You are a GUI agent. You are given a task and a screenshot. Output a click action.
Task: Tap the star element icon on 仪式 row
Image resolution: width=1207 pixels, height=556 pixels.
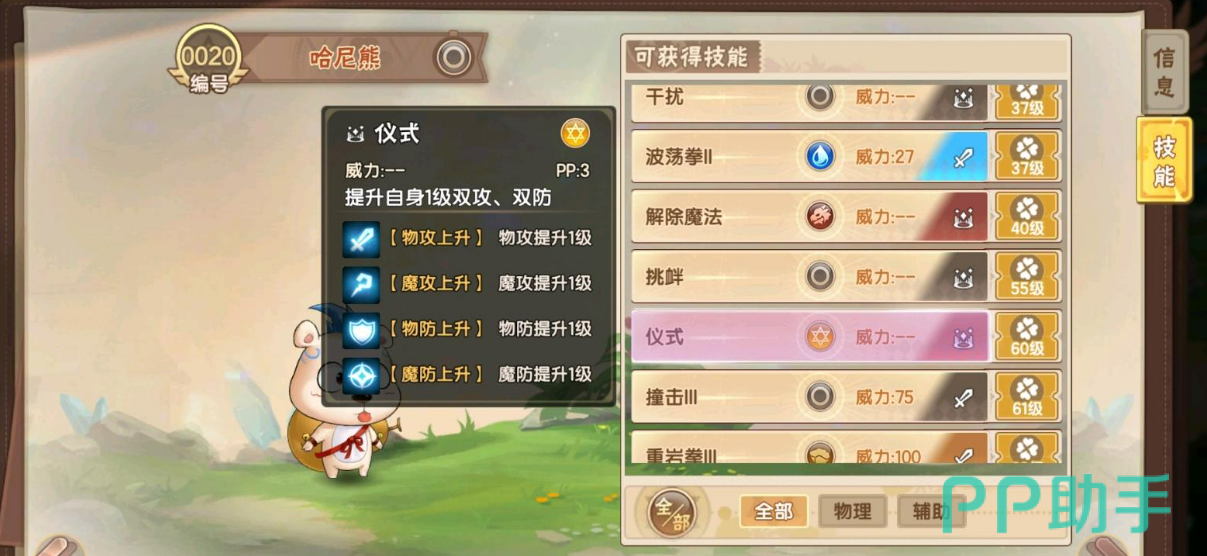820,337
